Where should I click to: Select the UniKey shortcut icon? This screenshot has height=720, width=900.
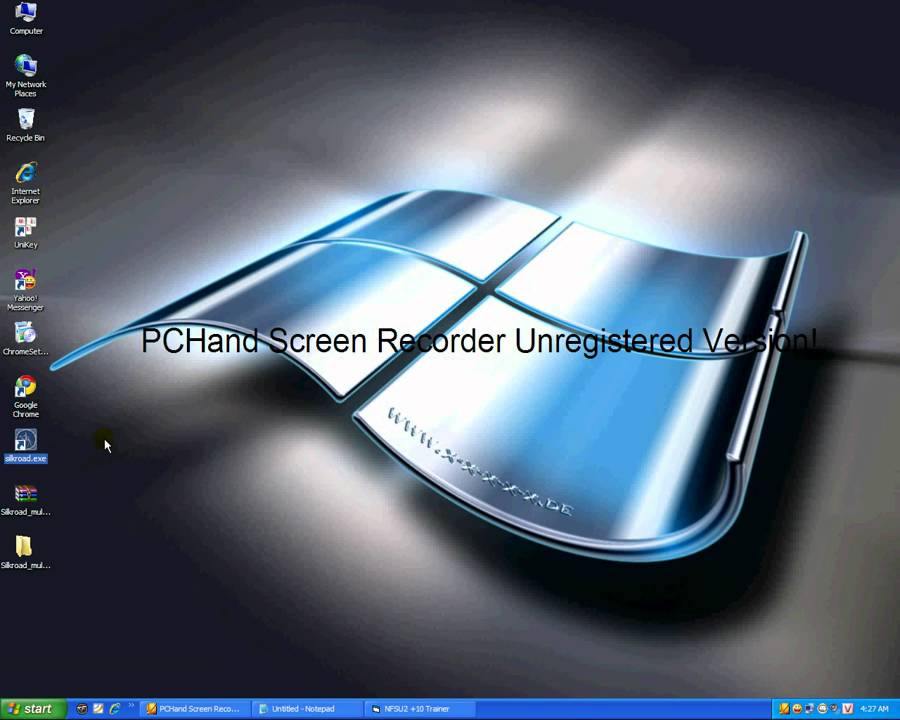point(26,232)
